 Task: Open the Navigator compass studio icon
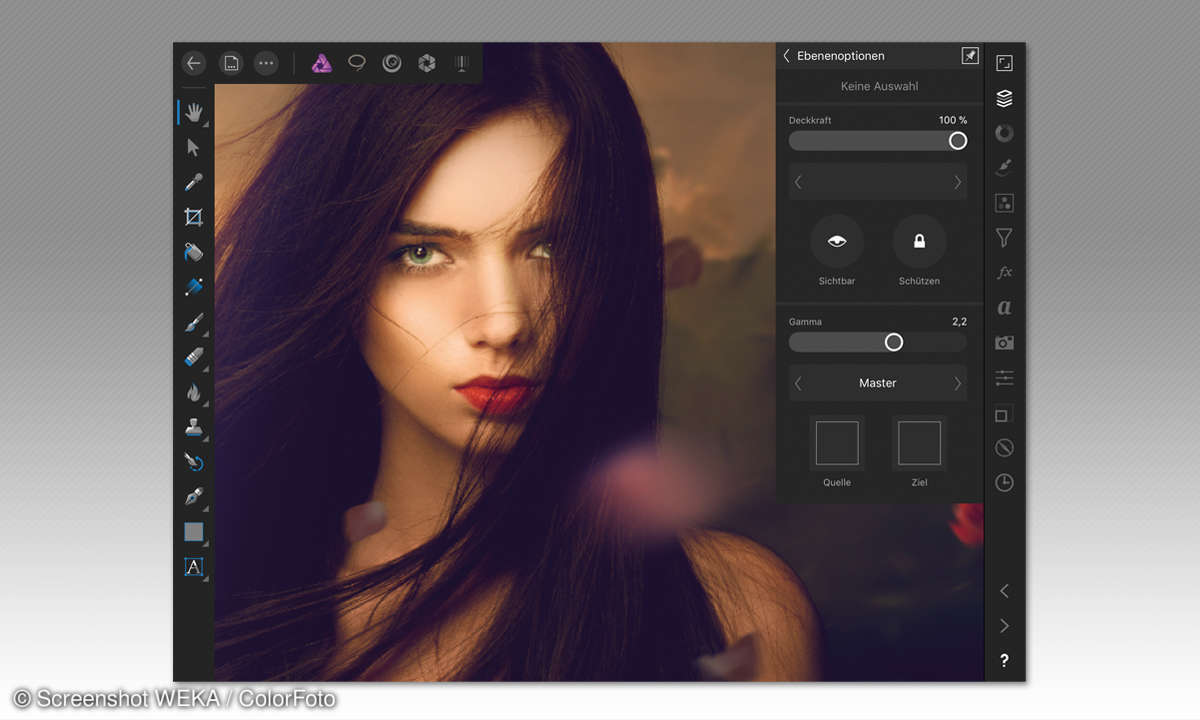click(1005, 448)
